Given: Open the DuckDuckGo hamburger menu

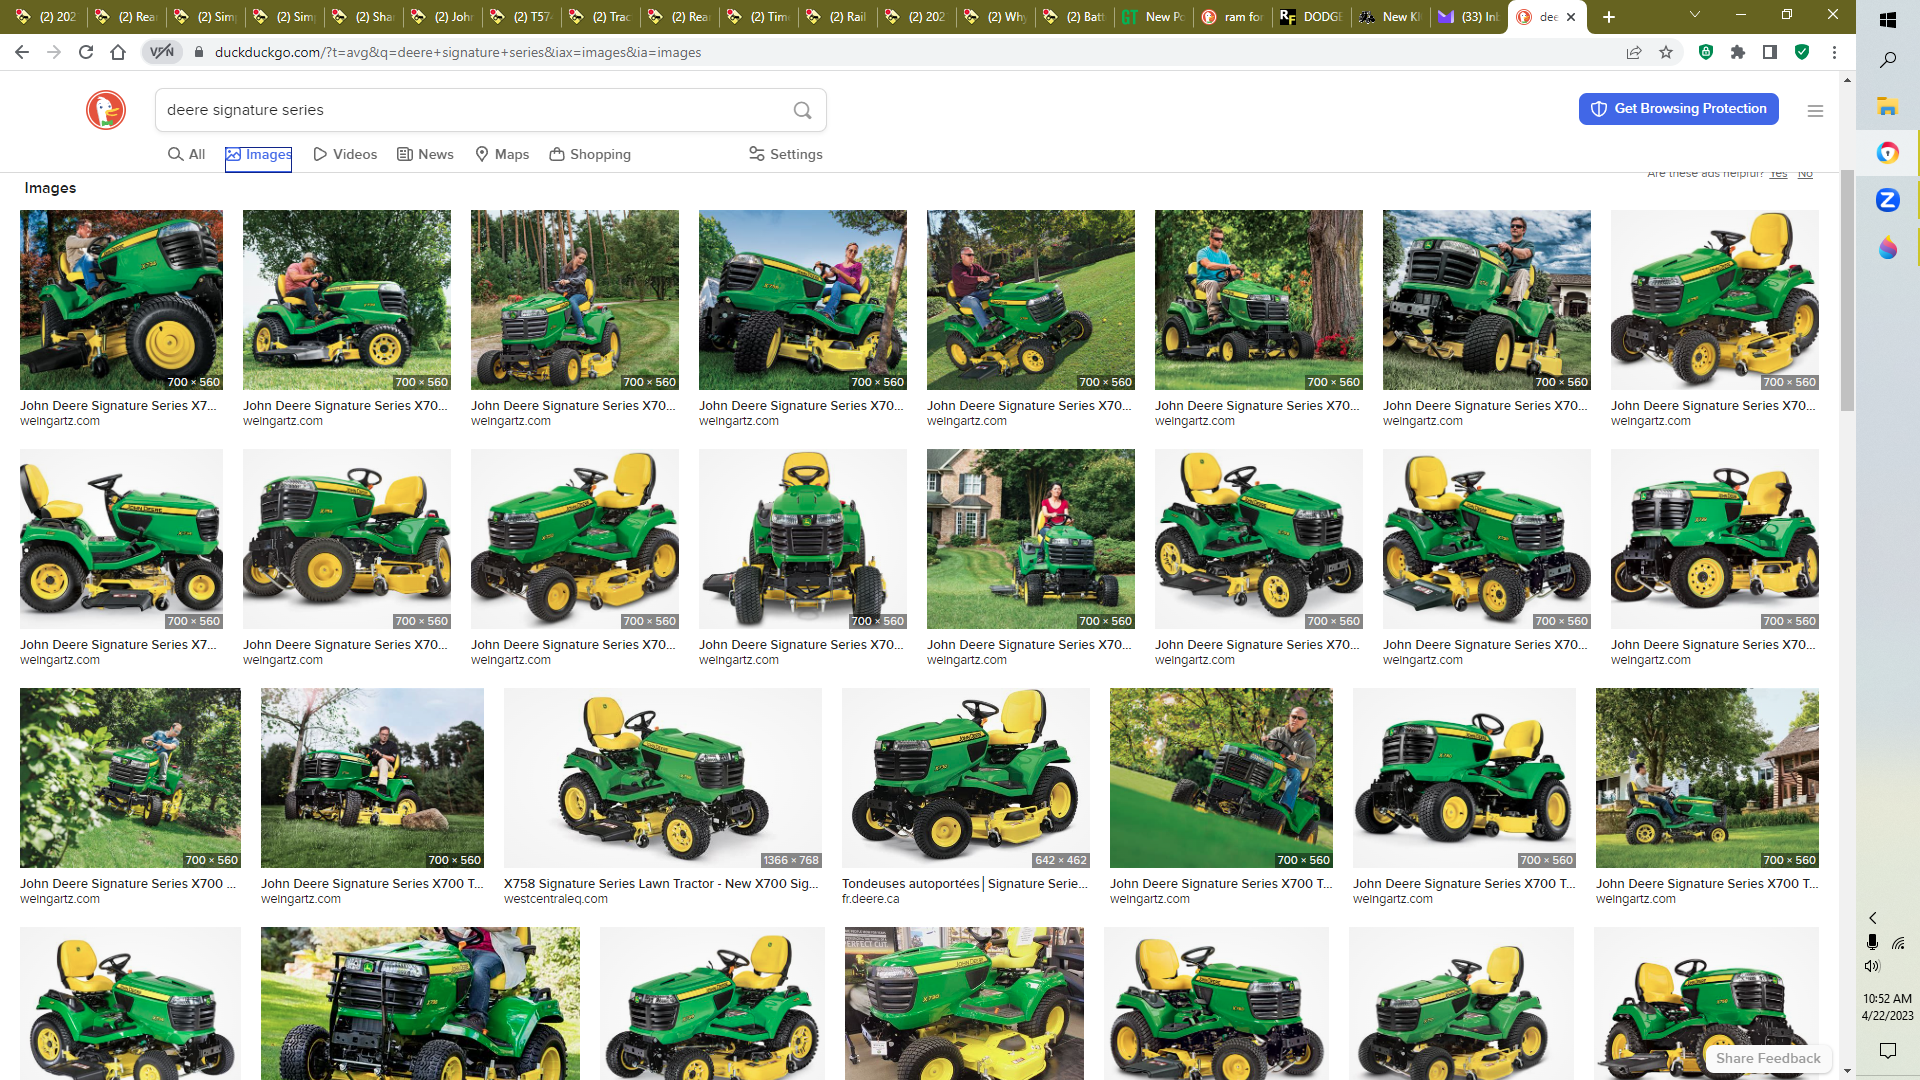Looking at the screenshot, I should pyautogui.click(x=1815, y=111).
